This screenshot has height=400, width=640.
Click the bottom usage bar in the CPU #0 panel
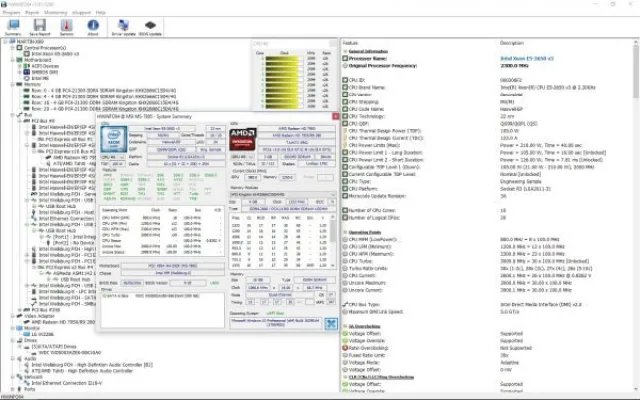(x=282, y=106)
